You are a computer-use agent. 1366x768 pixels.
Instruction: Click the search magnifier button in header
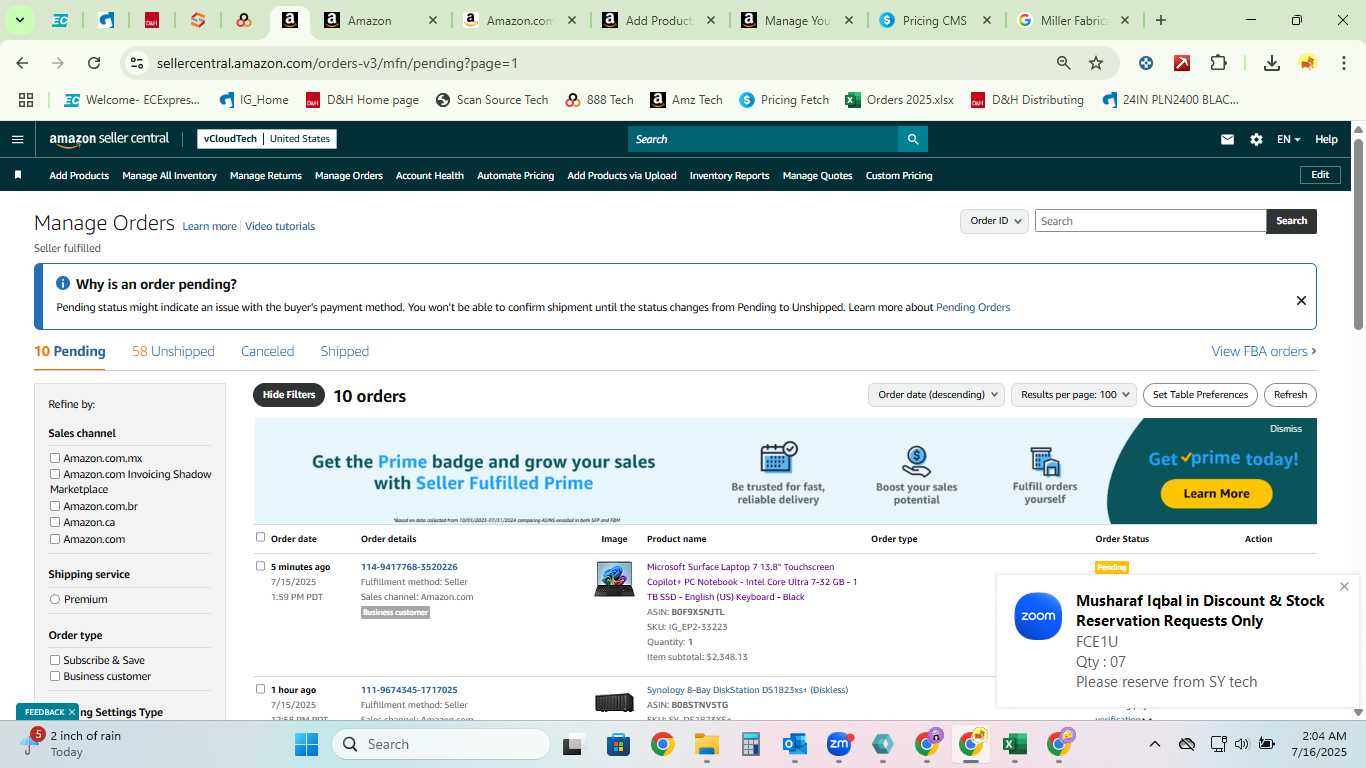912,139
